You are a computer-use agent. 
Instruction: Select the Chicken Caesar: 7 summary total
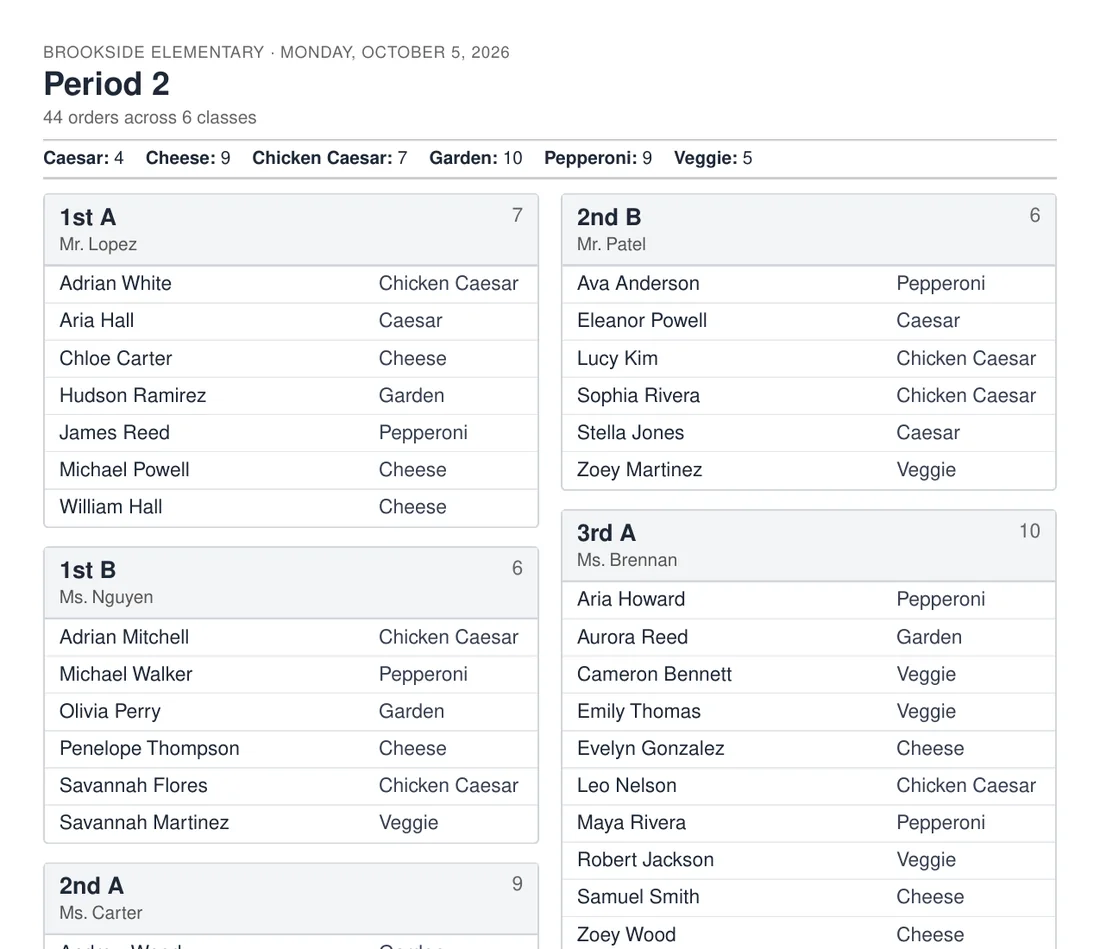[330, 158]
